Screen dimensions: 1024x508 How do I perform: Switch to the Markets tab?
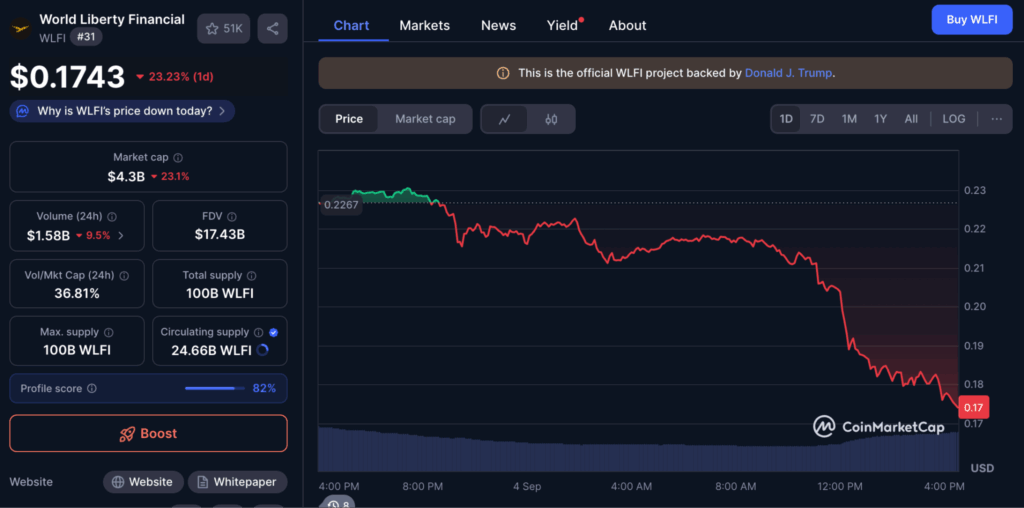(x=424, y=25)
